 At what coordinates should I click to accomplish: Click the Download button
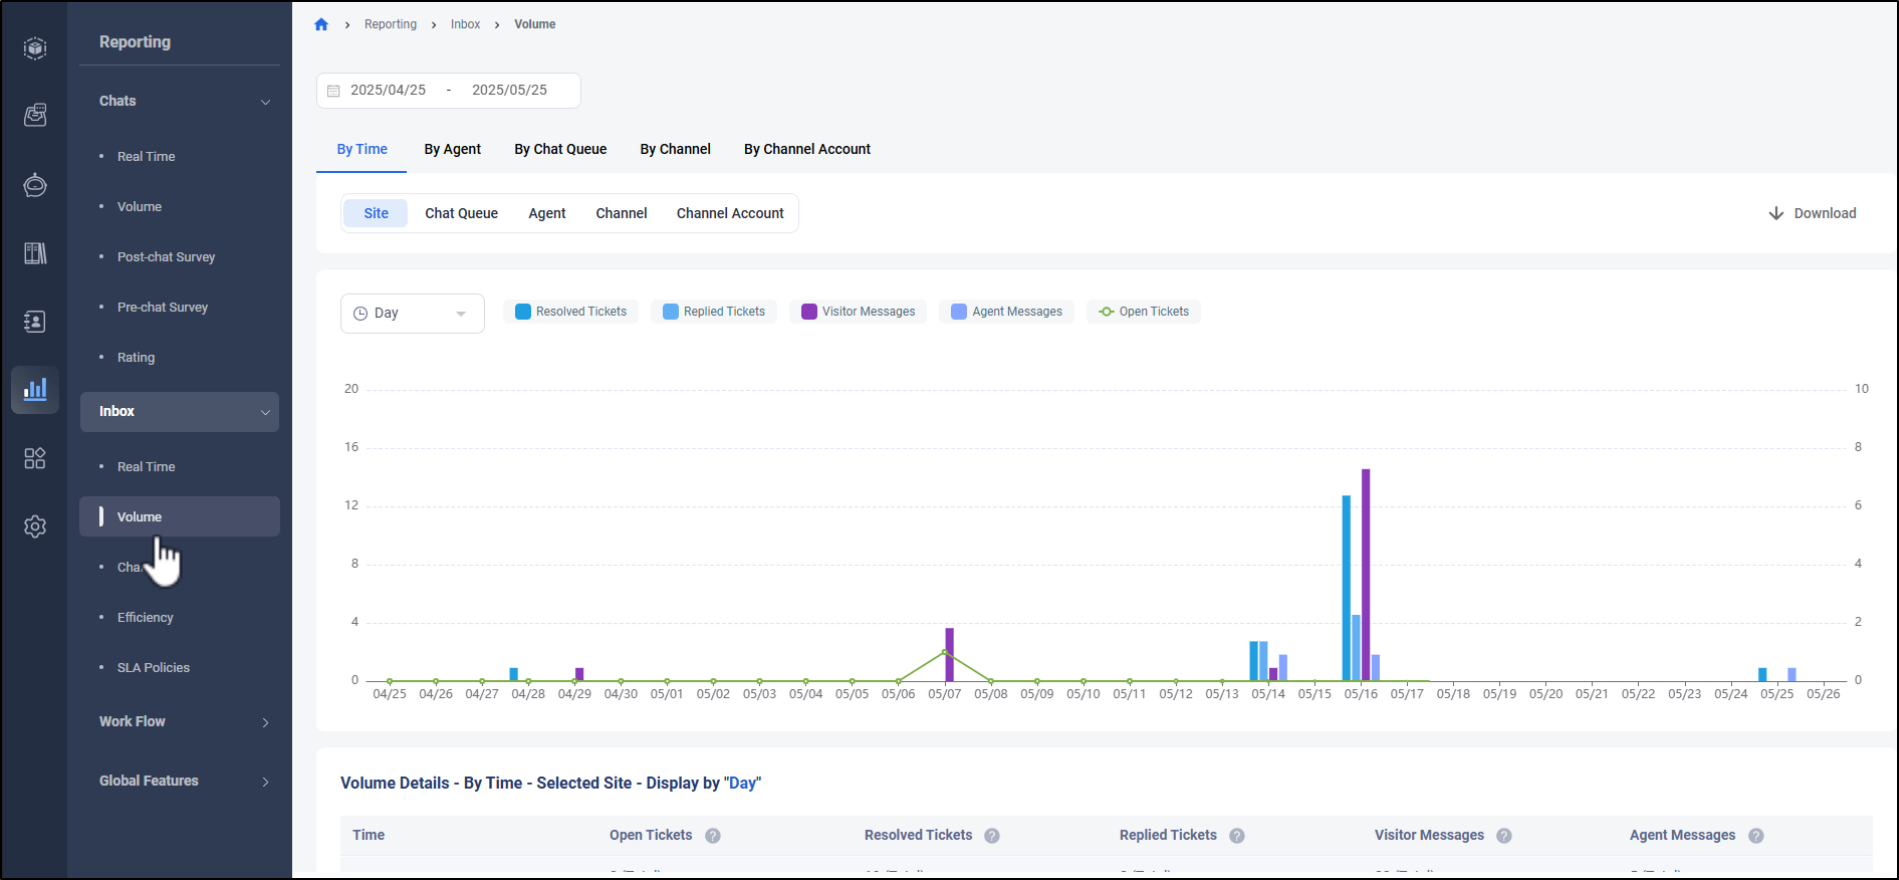(x=1812, y=213)
